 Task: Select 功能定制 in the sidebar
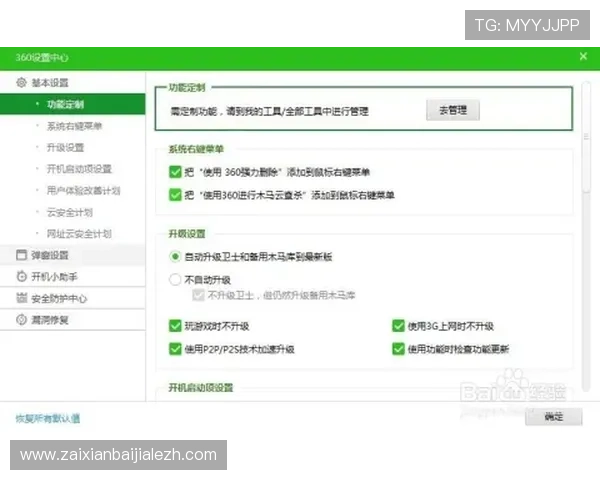point(73,104)
